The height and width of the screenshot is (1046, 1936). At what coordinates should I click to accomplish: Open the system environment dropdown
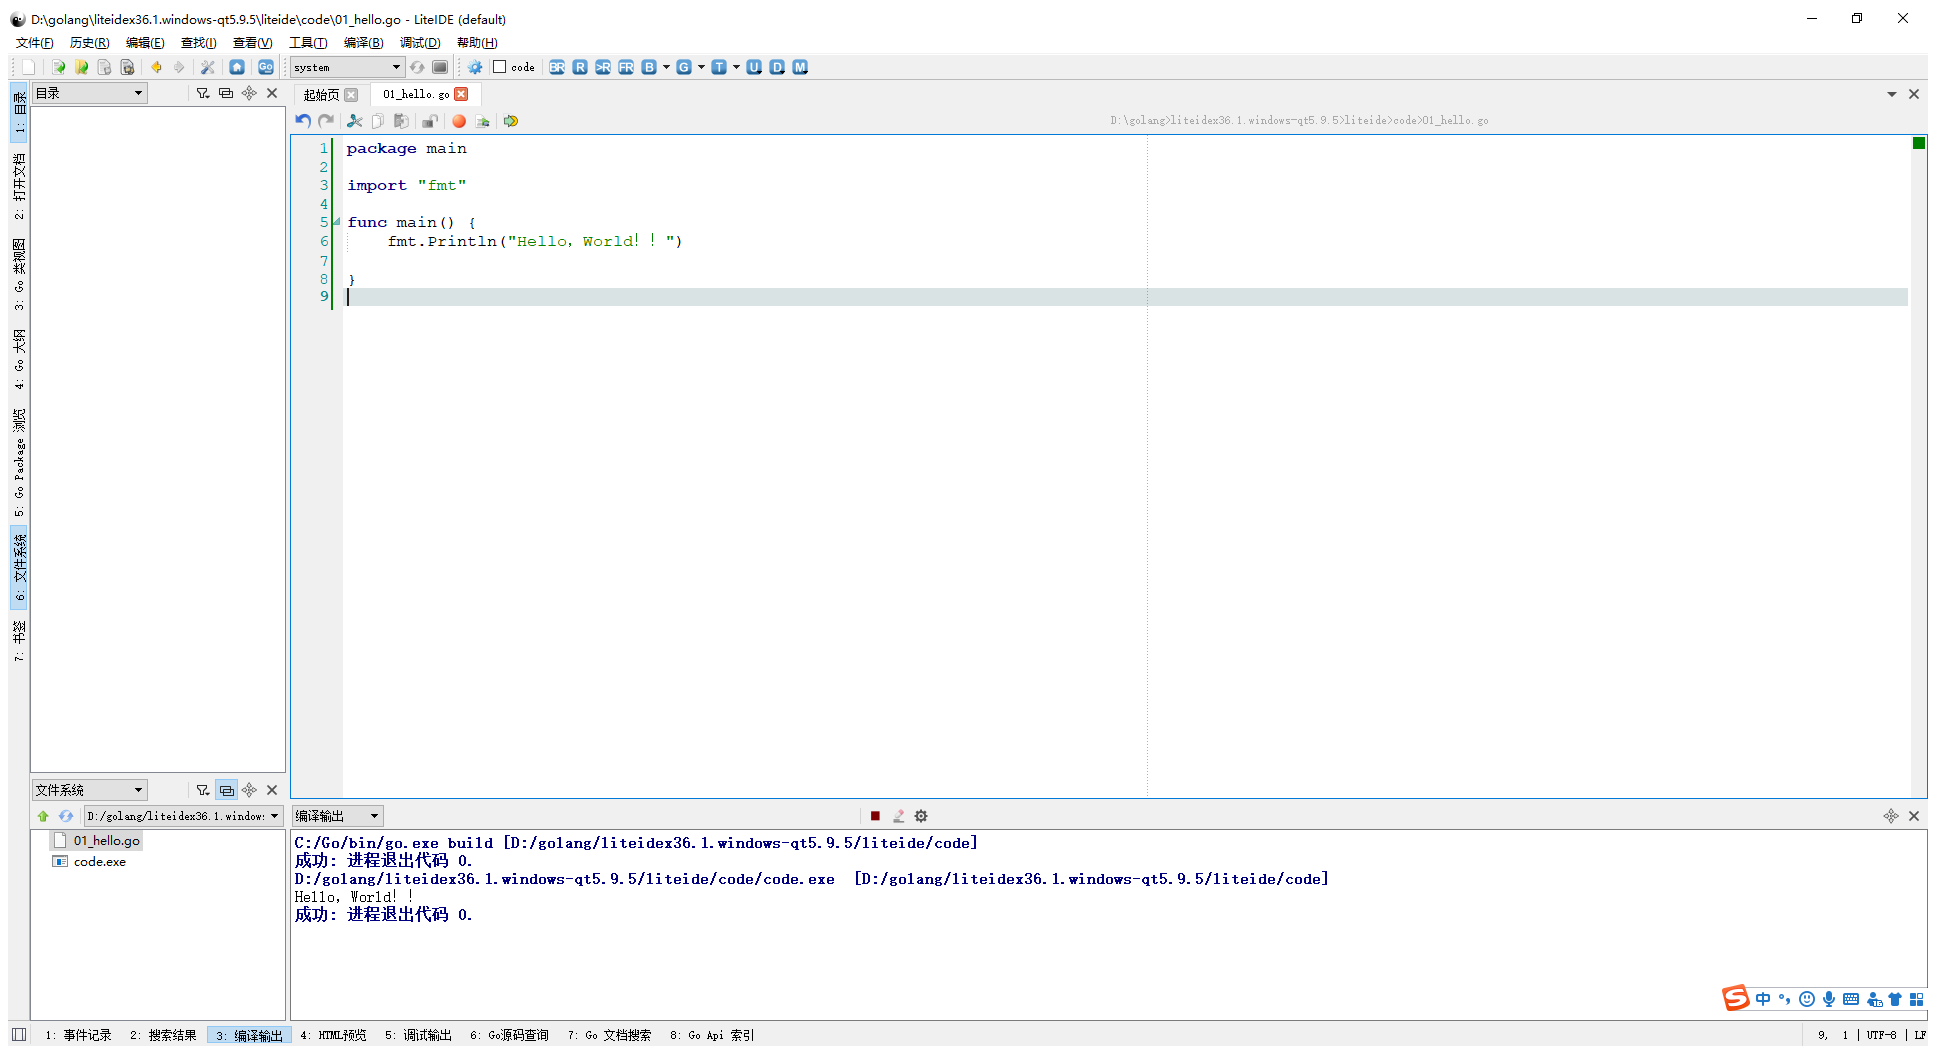[x=347, y=67]
